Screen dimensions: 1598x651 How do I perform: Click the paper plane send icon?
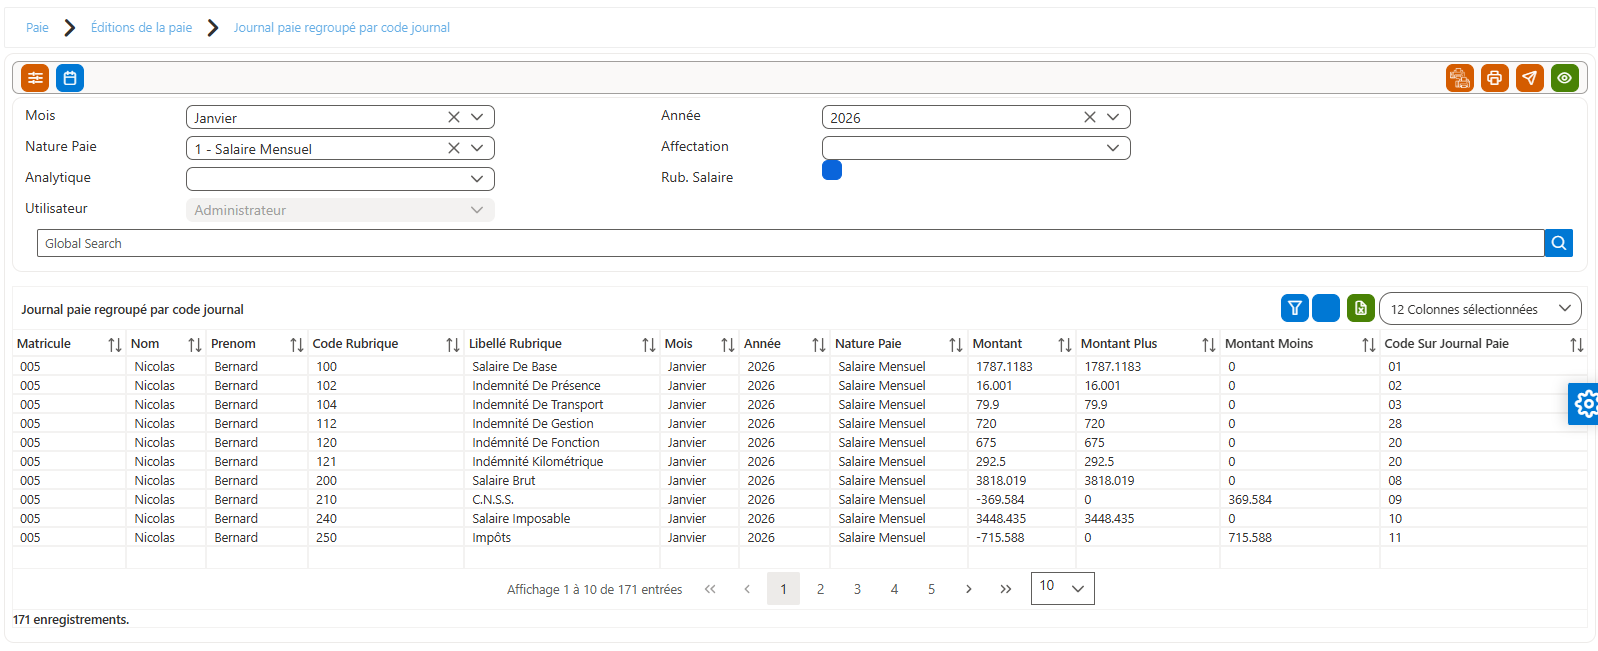1530,78
